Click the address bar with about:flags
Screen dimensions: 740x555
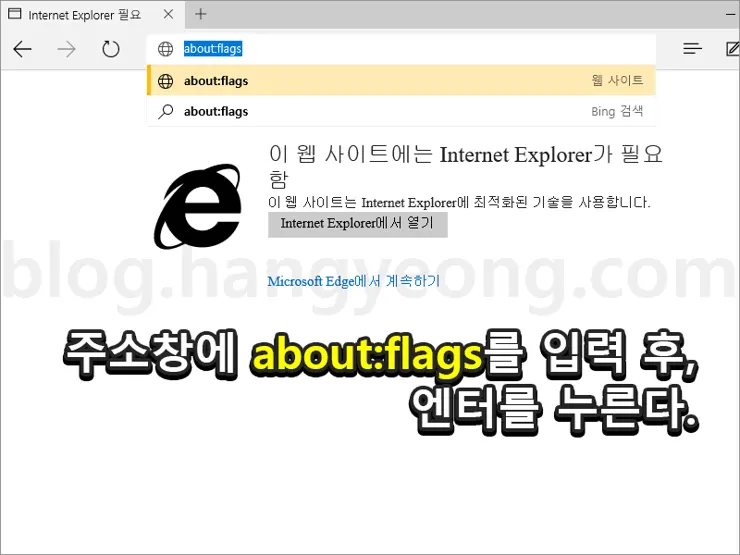pos(401,49)
